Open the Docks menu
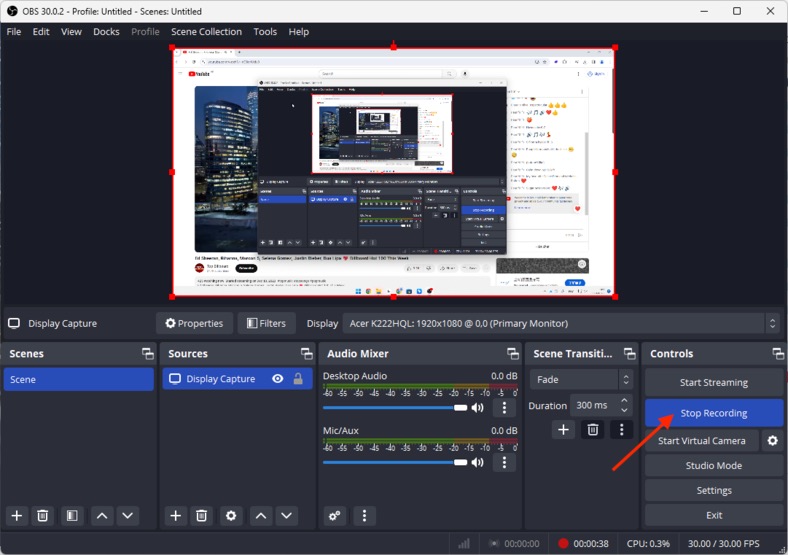This screenshot has height=555, width=788. 106,32
